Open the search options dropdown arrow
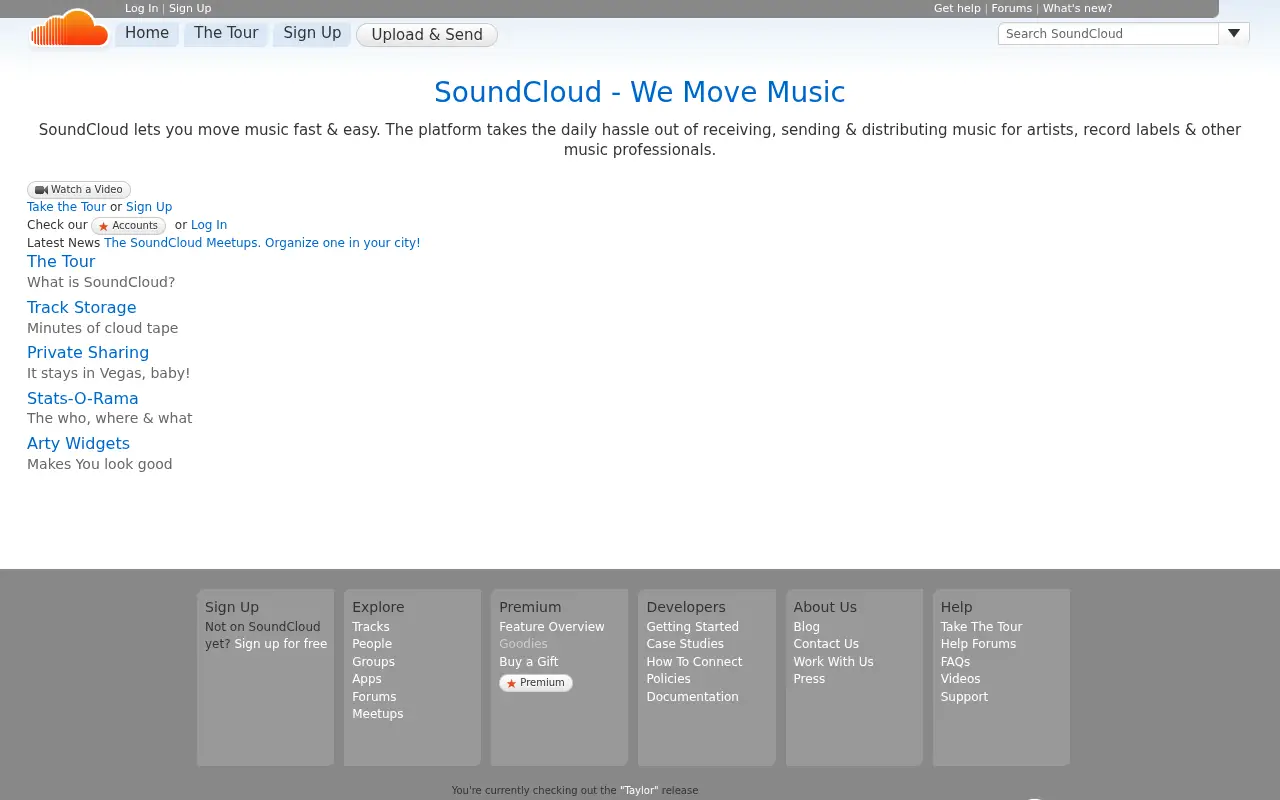1280x800 pixels. 1234,33
